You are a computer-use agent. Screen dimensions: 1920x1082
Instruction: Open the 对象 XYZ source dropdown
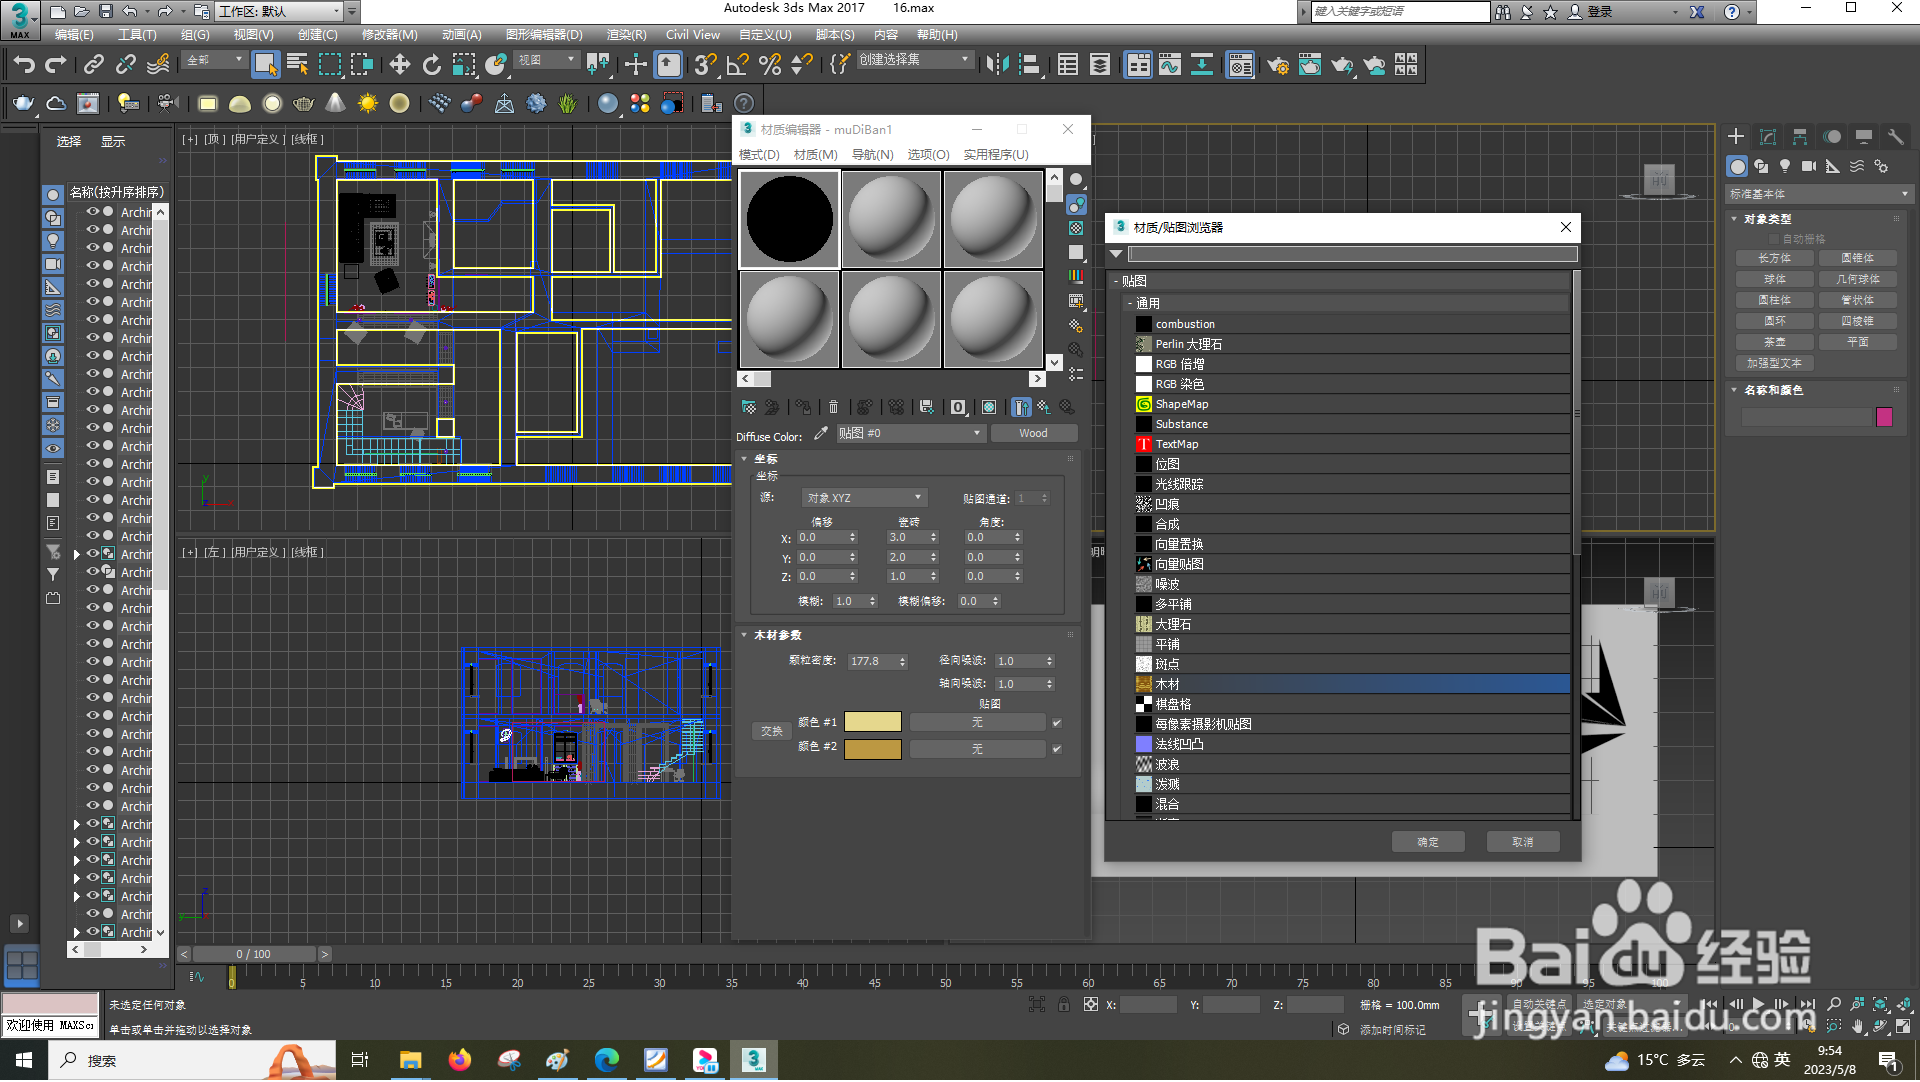(x=864, y=498)
